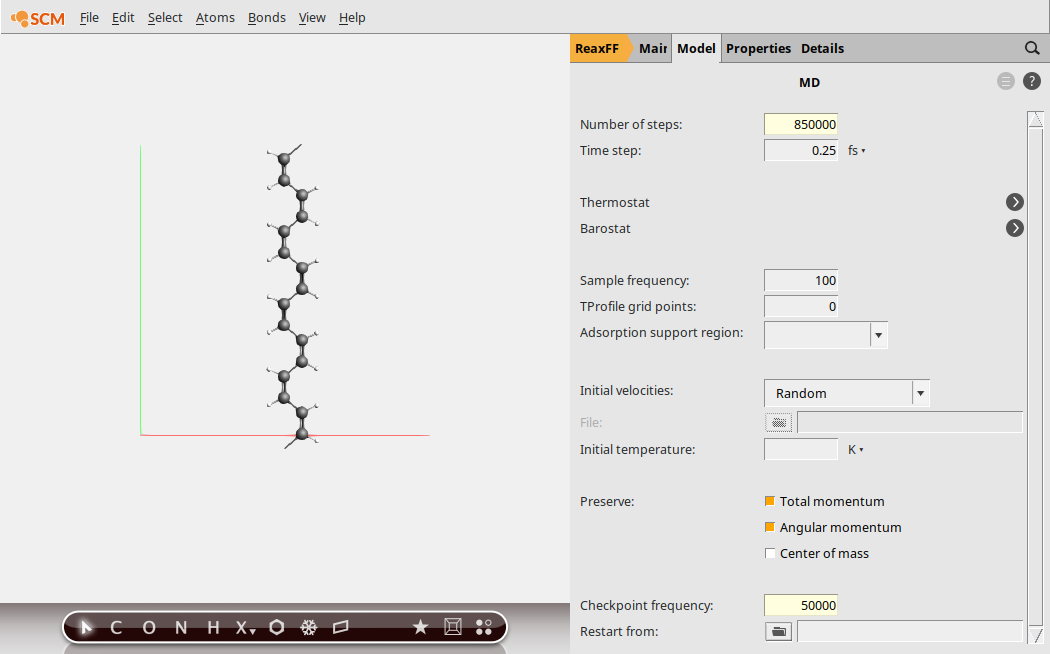Click the top carbon atom in chain
This screenshot has height=654, width=1050.
pos(284,159)
